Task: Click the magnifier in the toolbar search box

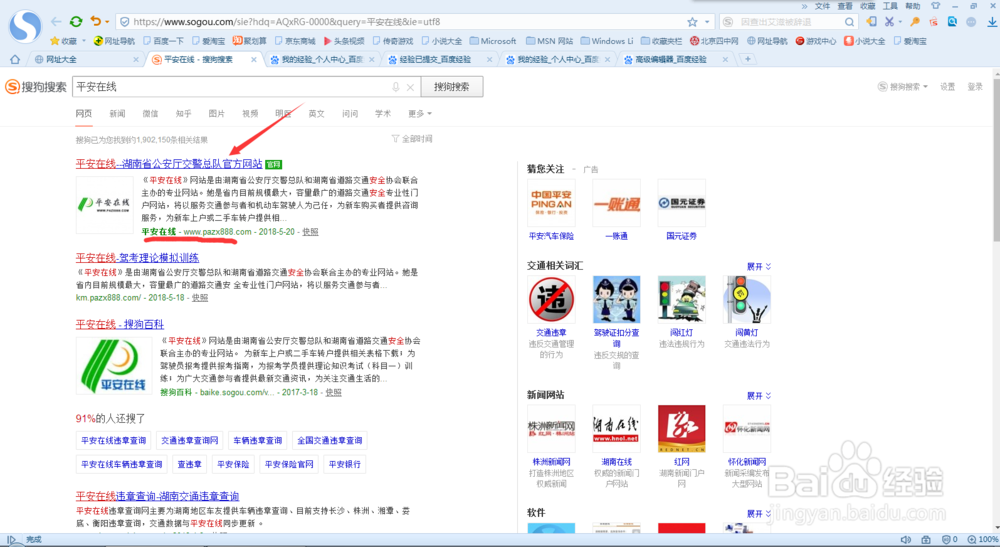Action: (849, 22)
